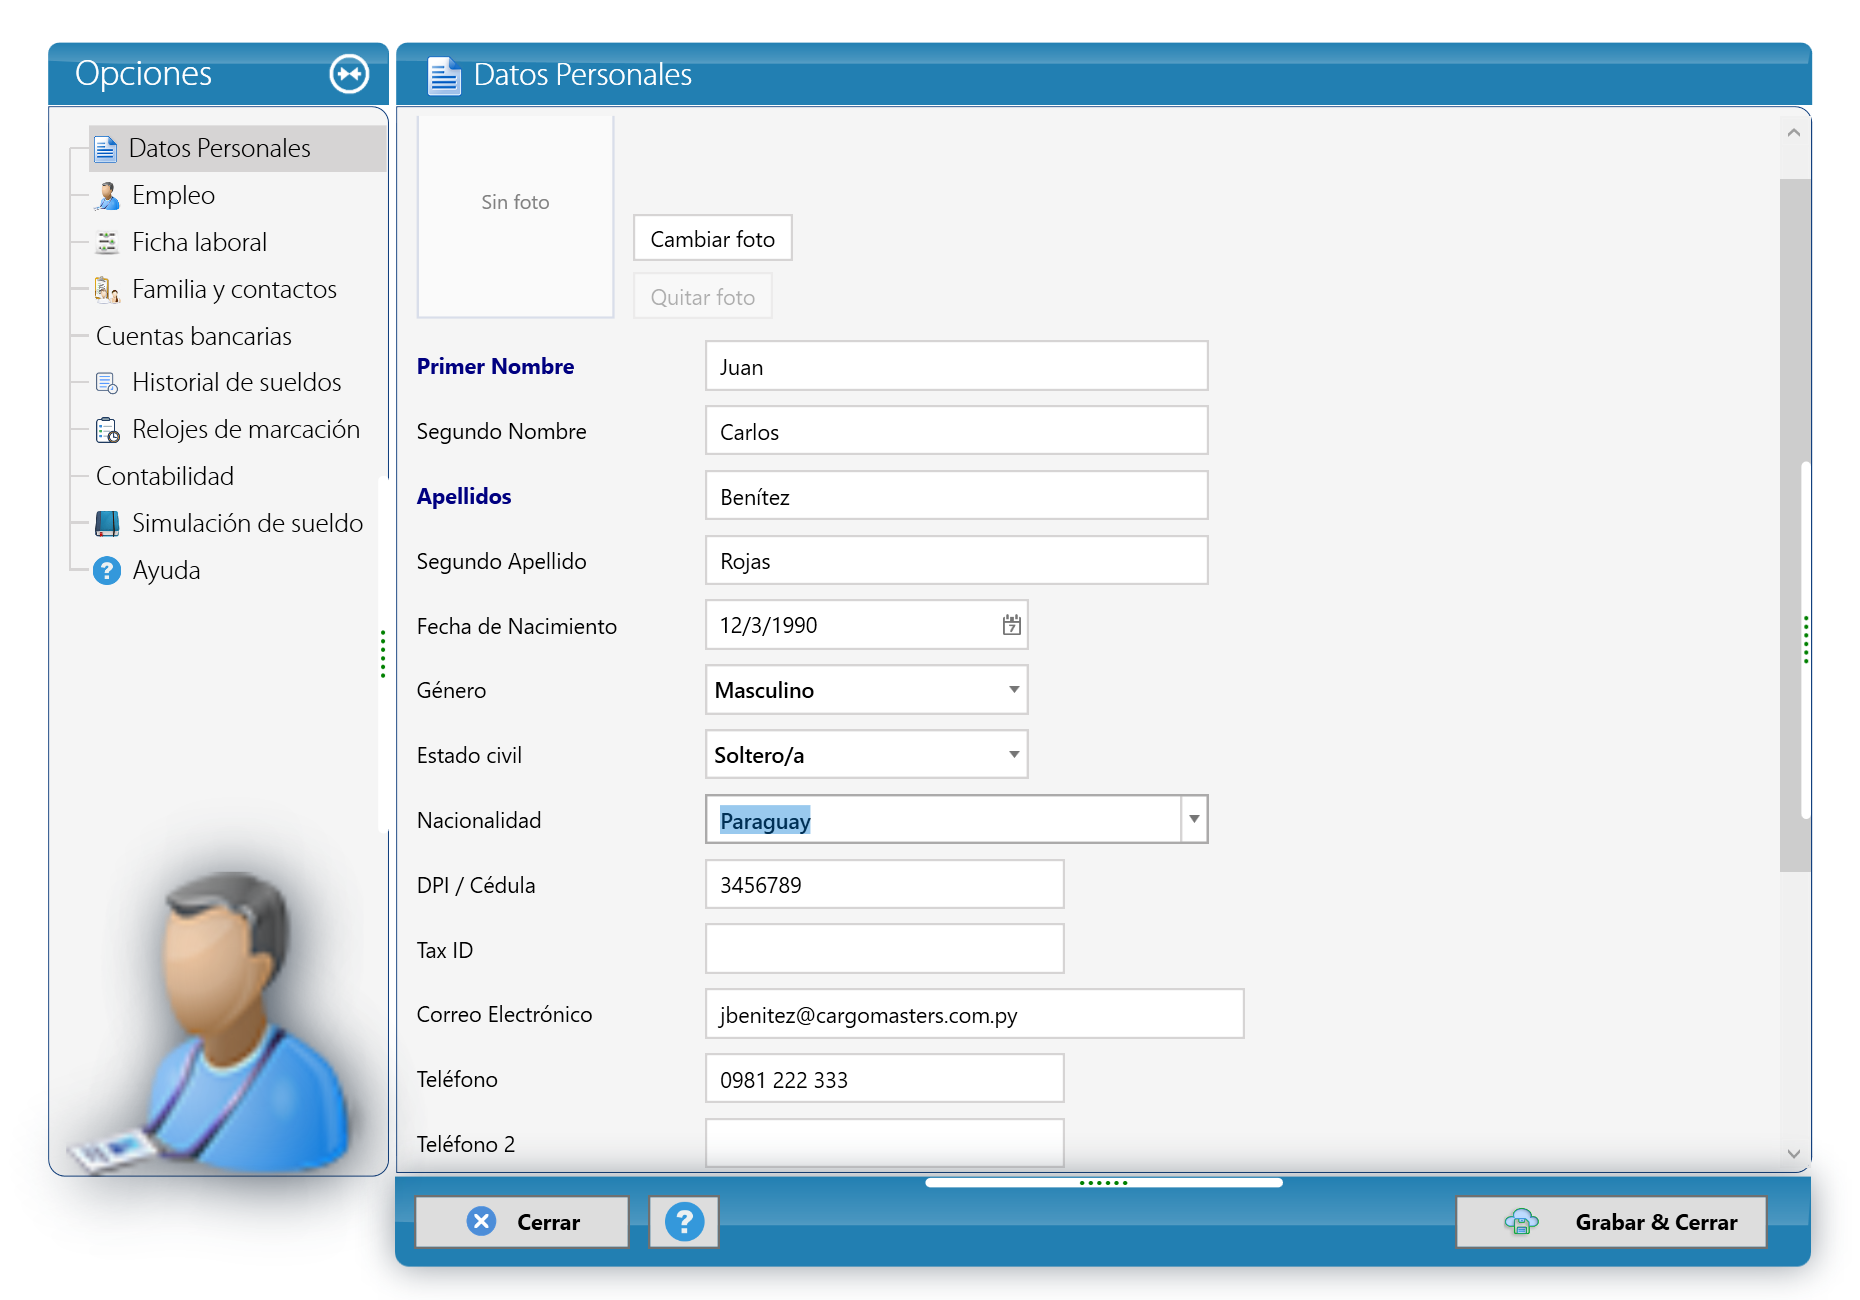This screenshot has height=1300, width=1860.
Task: Open Simulación de sueldo section
Action: [x=248, y=524]
